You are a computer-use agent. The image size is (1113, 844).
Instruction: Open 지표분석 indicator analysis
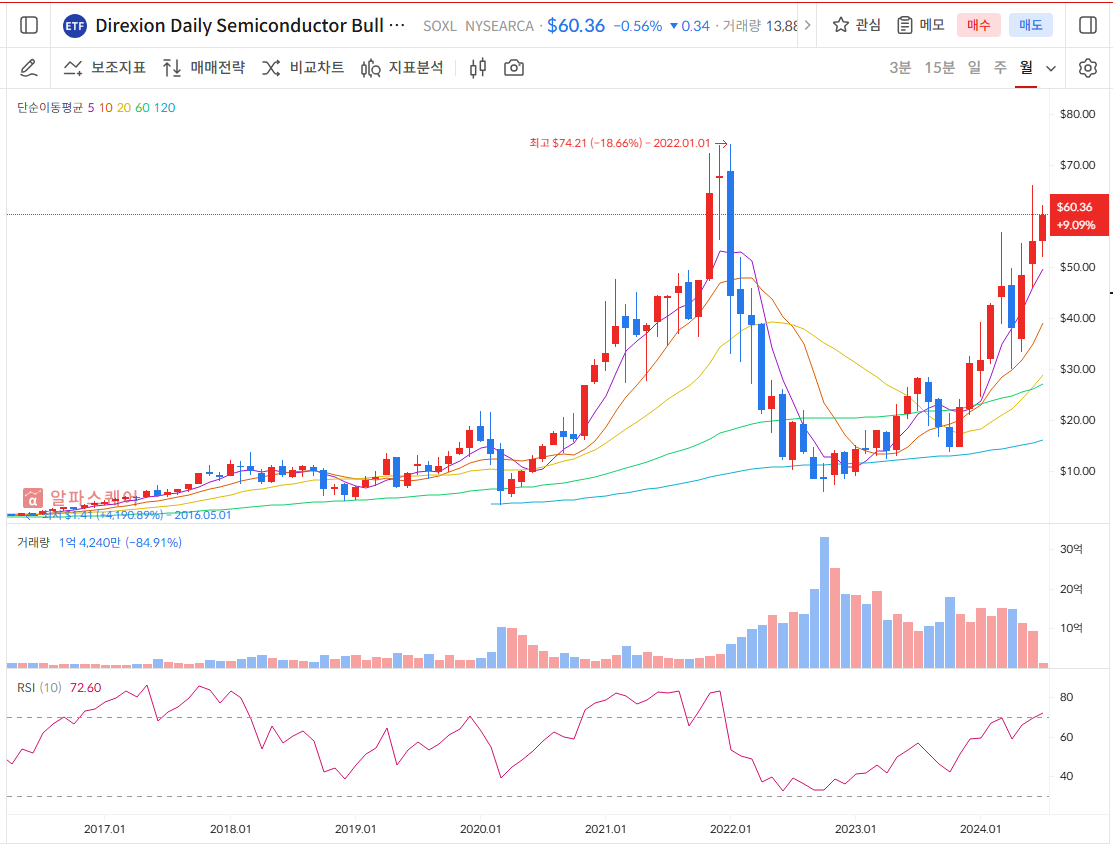(402, 67)
